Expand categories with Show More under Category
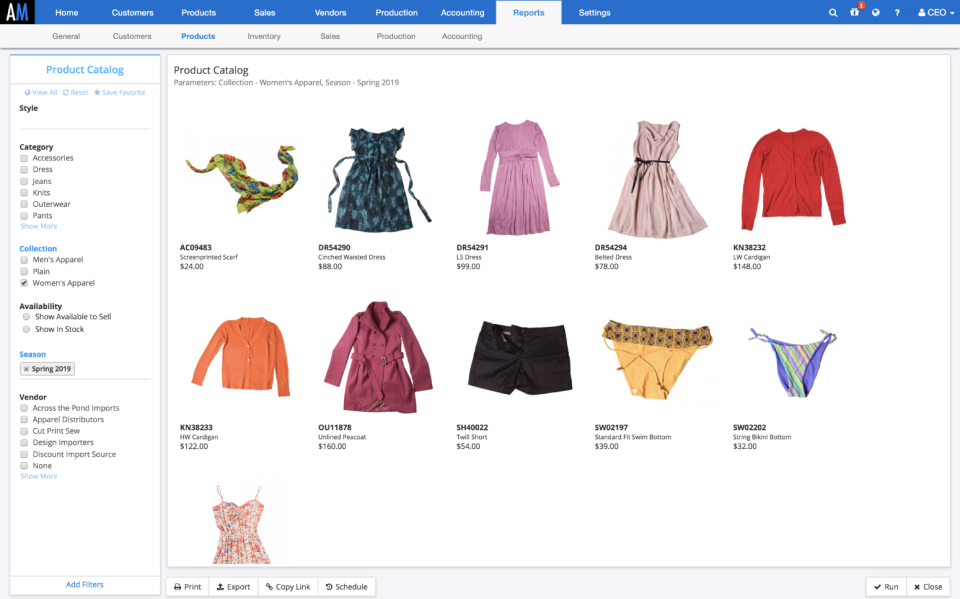Image resolution: width=960 pixels, height=599 pixels. pyautogui.click(x=39, y=226)
